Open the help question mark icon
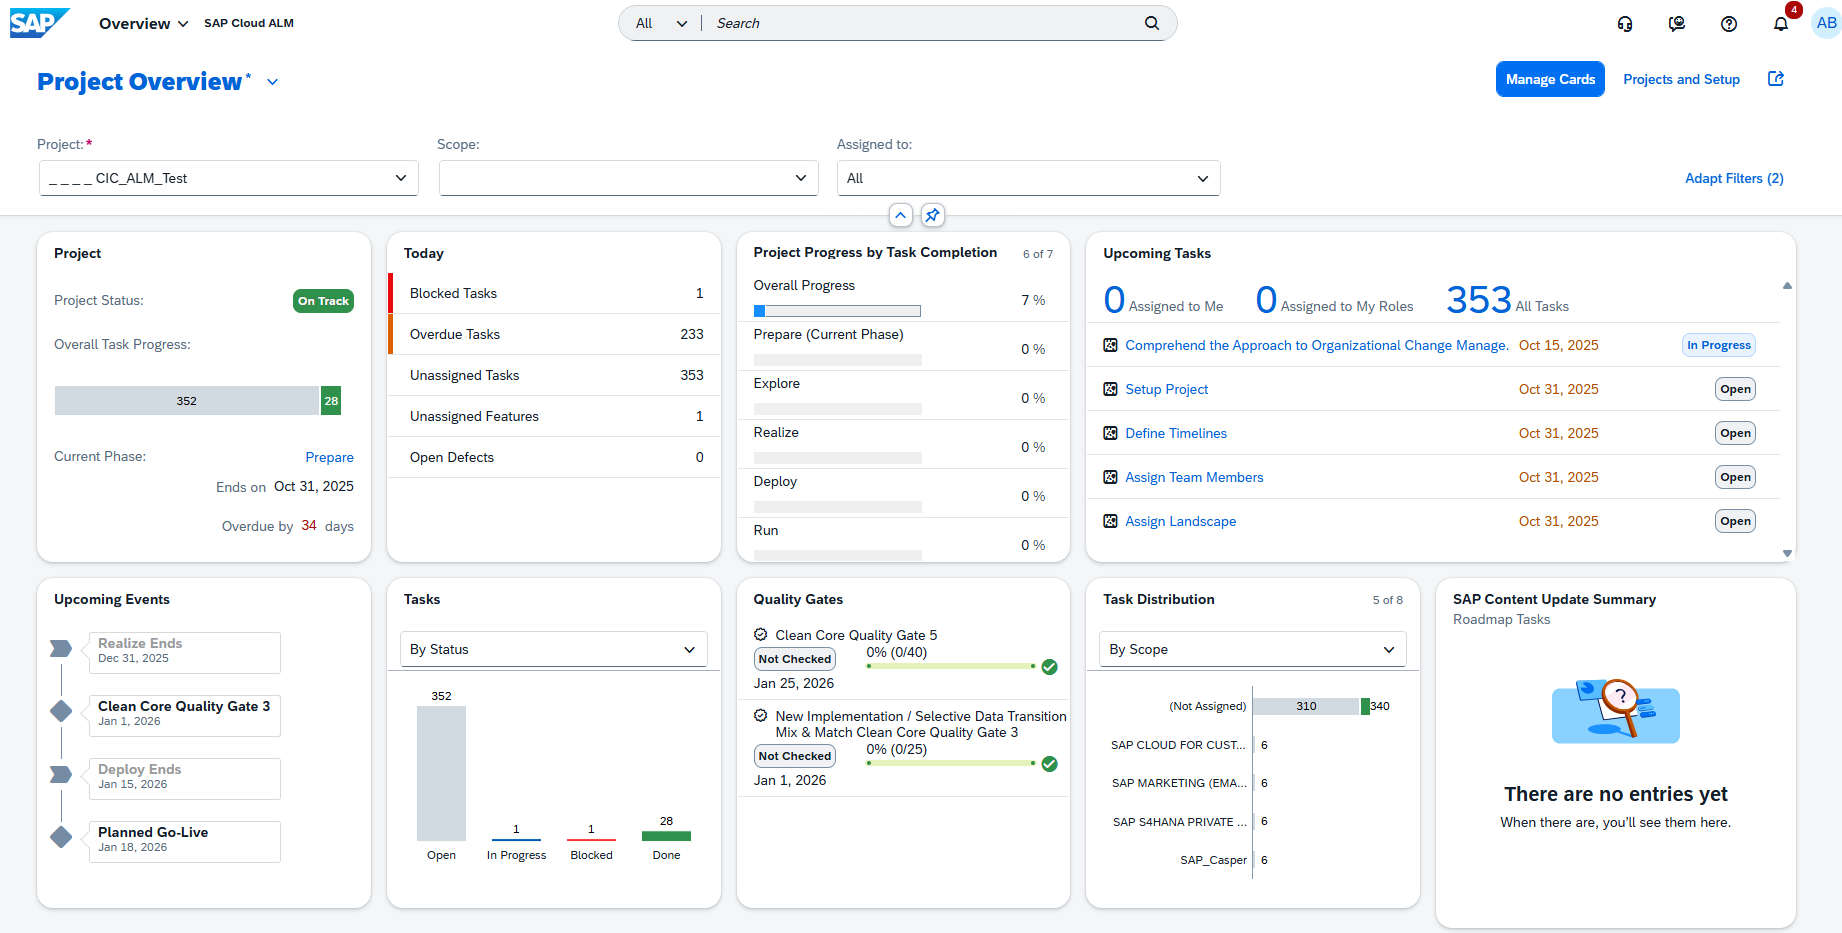The height and width of the screenshot is (933, 1842). point(1728,24)
